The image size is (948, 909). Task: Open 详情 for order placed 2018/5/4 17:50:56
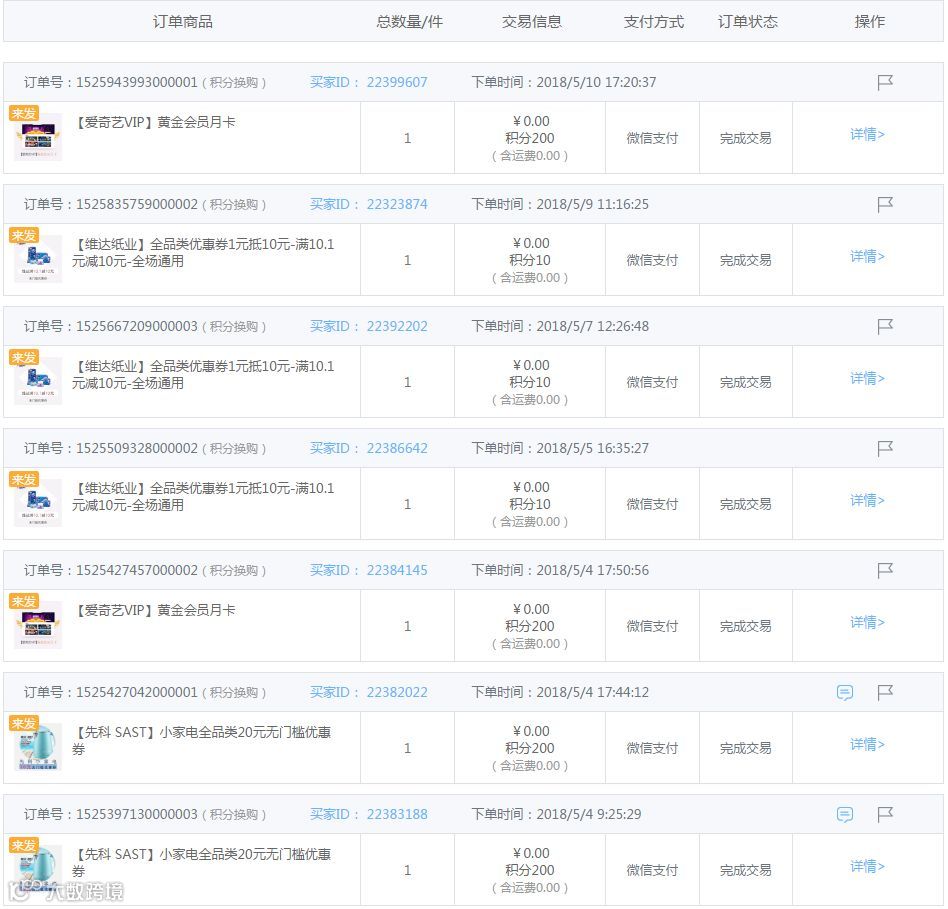(867, 622)
